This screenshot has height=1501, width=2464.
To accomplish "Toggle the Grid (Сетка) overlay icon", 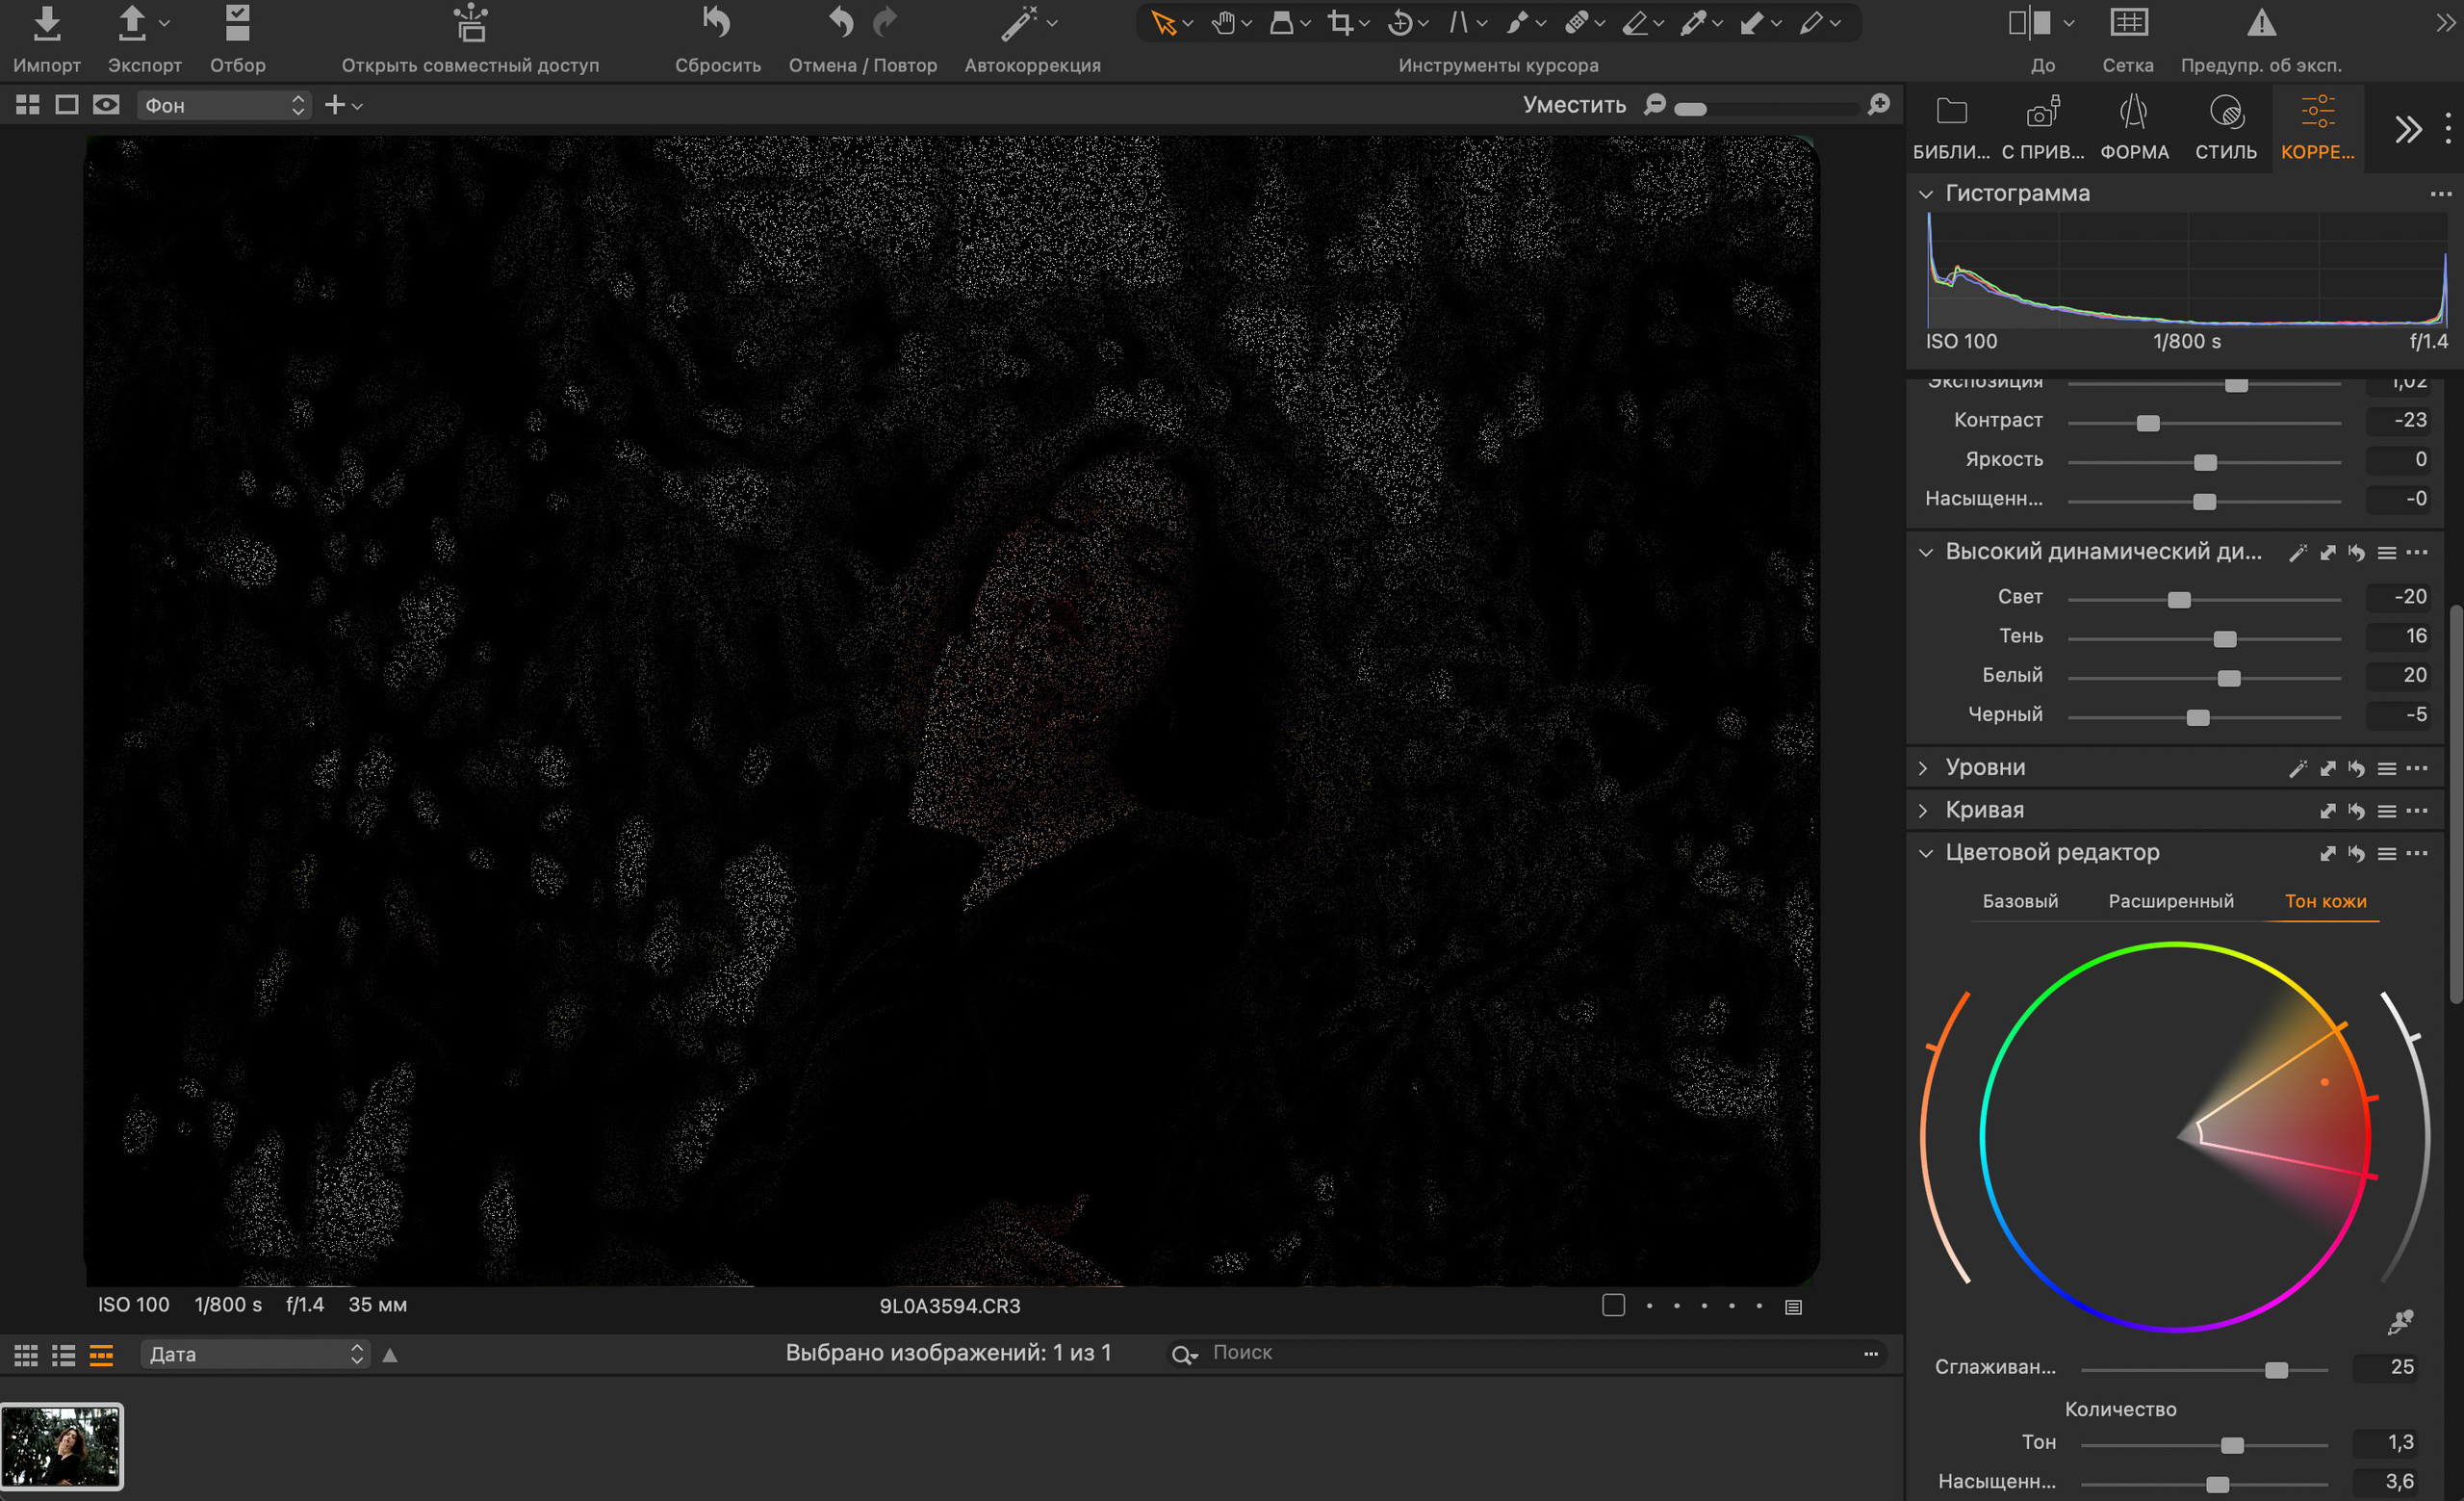I will pyautogui.click(x=2128, y=23).
